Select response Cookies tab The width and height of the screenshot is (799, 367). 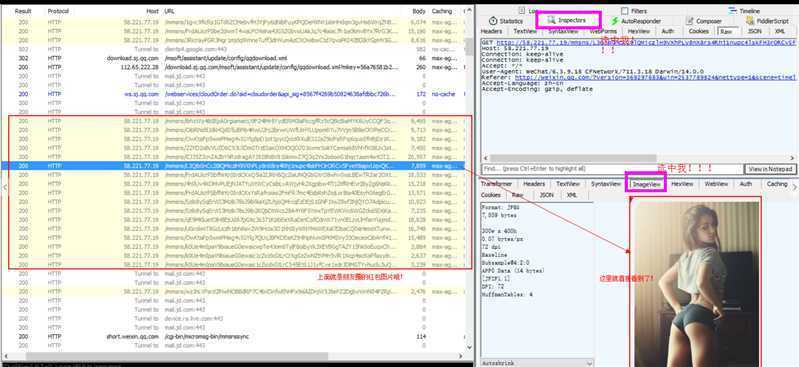pyautogui.click(x=491, y=195)
